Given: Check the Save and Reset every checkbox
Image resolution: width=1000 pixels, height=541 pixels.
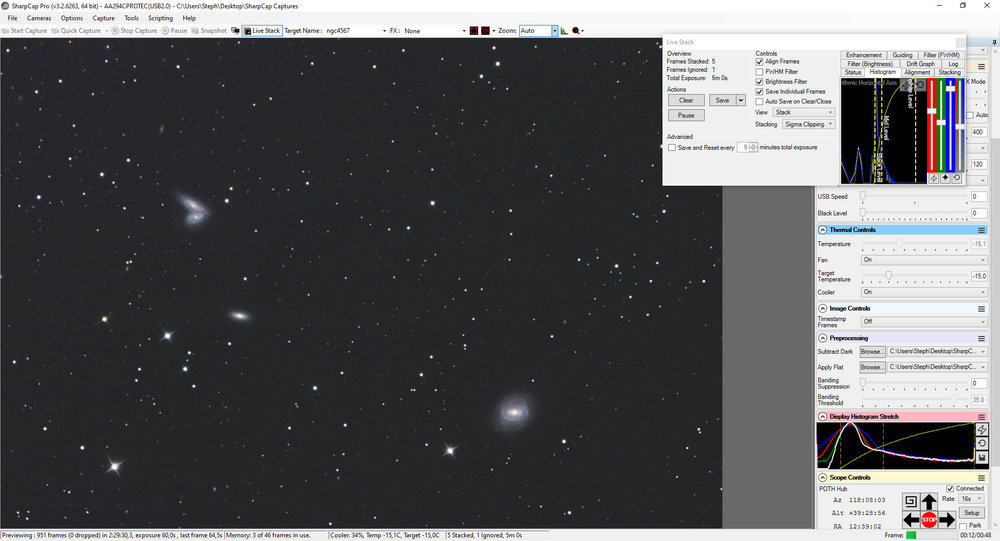Looking at the screenshot, I should point(672,147).
